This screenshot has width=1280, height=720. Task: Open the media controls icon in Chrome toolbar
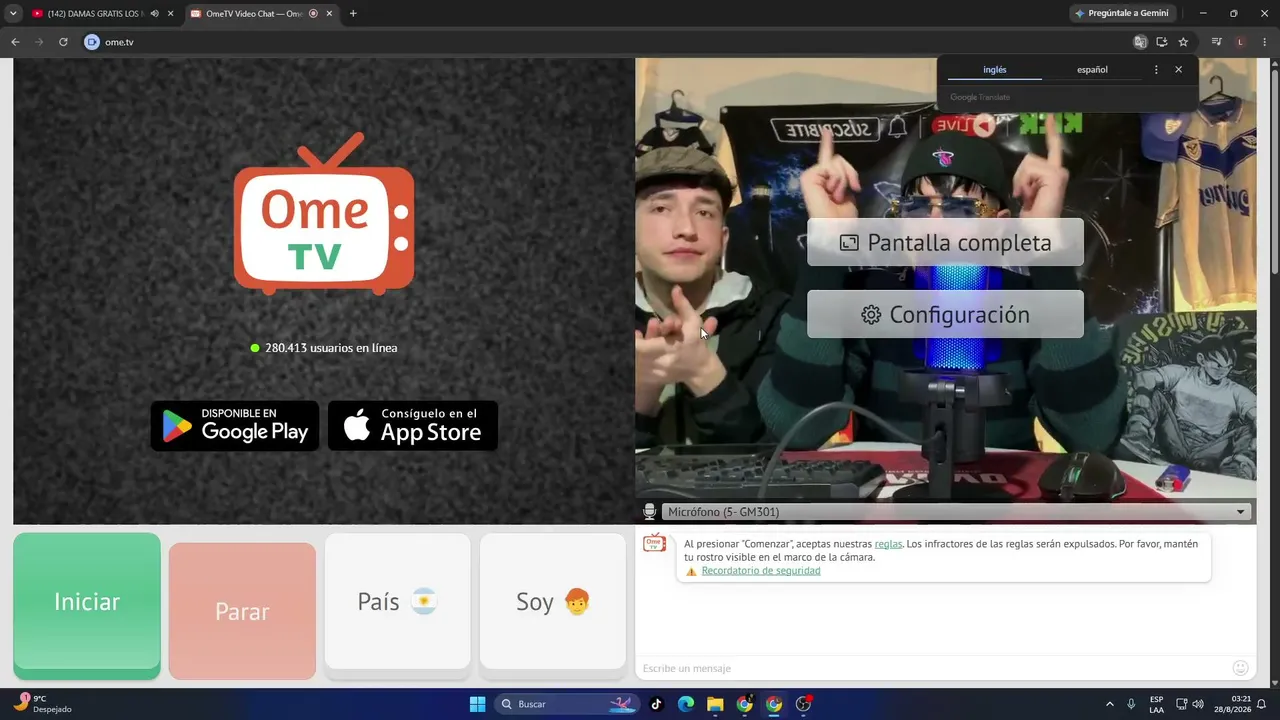(1217, 42)
